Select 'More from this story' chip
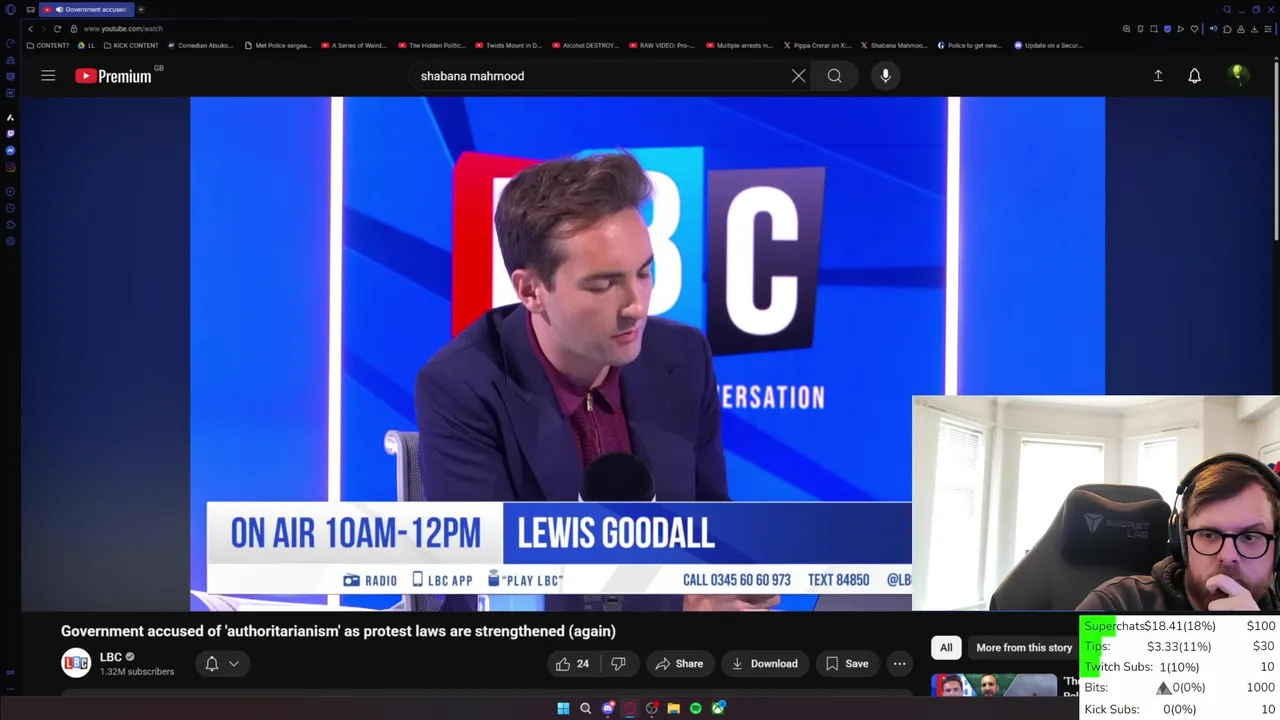 point(1024,648)
